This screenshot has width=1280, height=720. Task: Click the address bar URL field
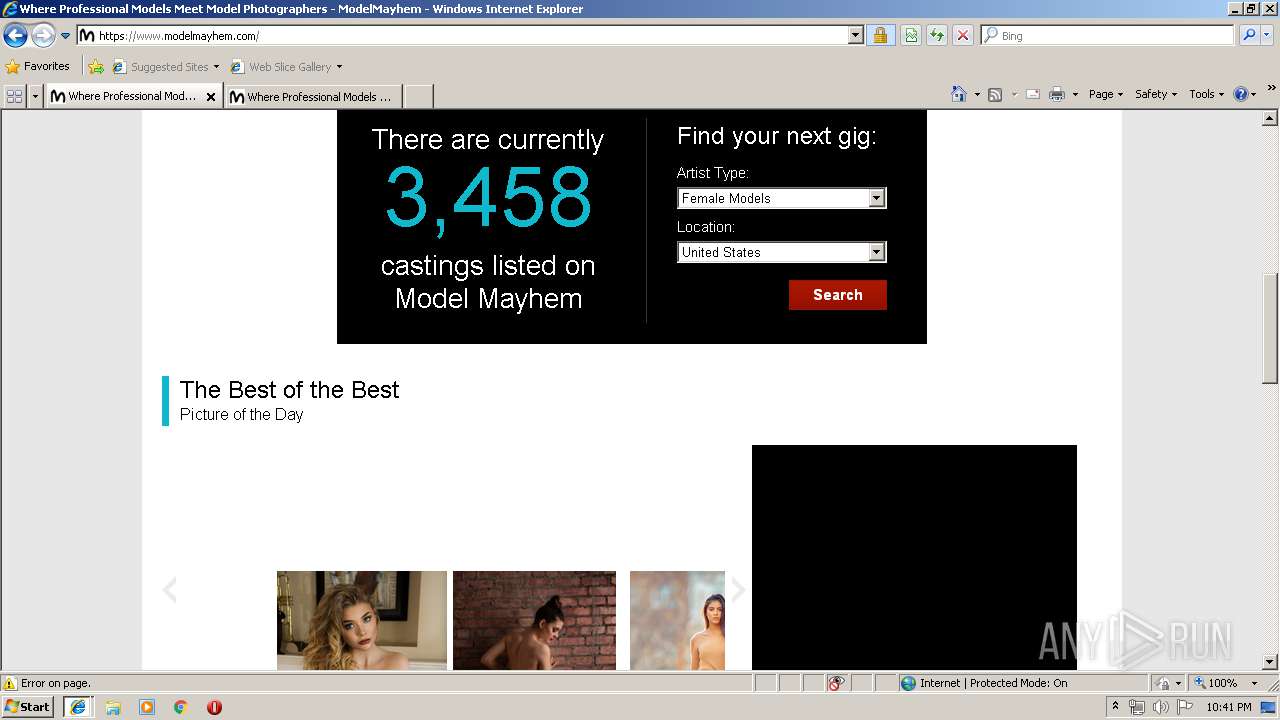(x=463, y=36)
